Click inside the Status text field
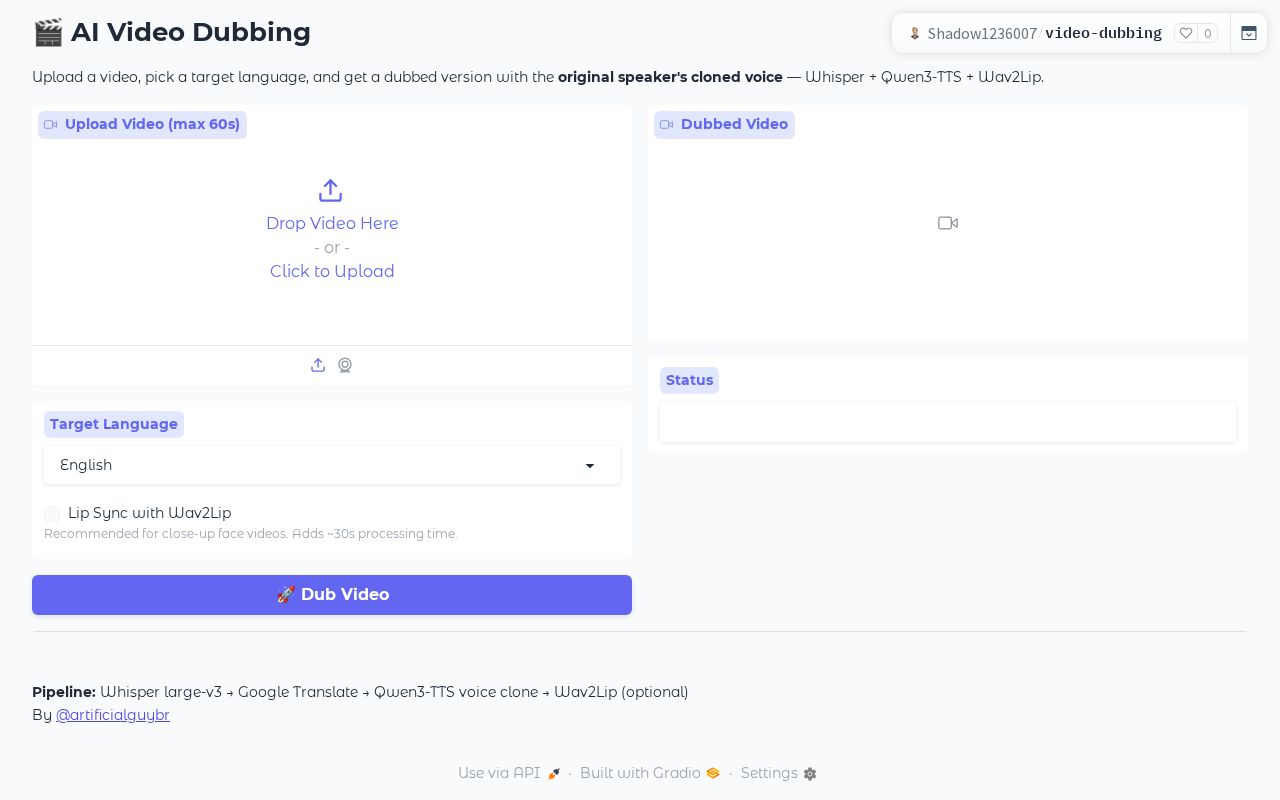 [948, 422]
